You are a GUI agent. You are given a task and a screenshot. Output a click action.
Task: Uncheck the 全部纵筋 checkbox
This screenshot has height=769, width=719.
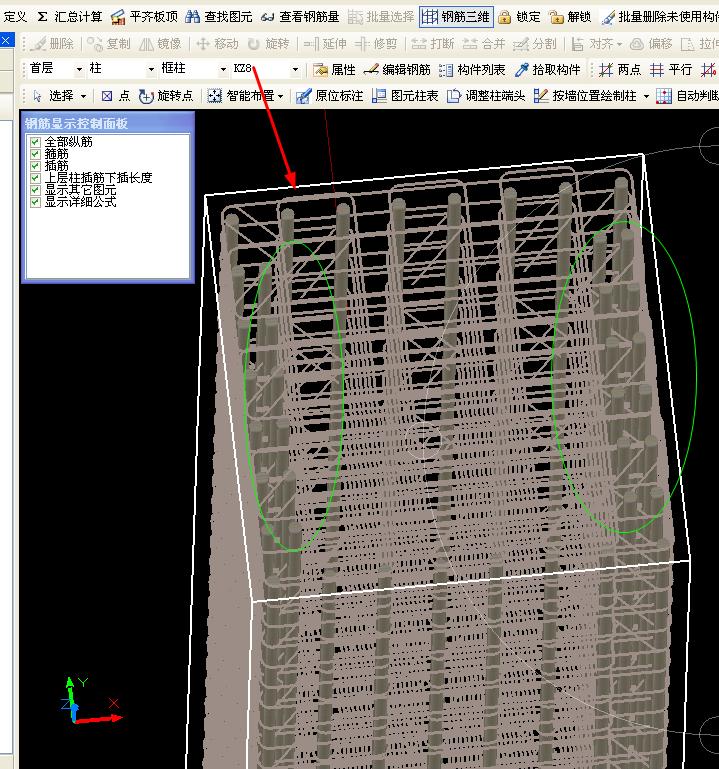tap(36, 142)
